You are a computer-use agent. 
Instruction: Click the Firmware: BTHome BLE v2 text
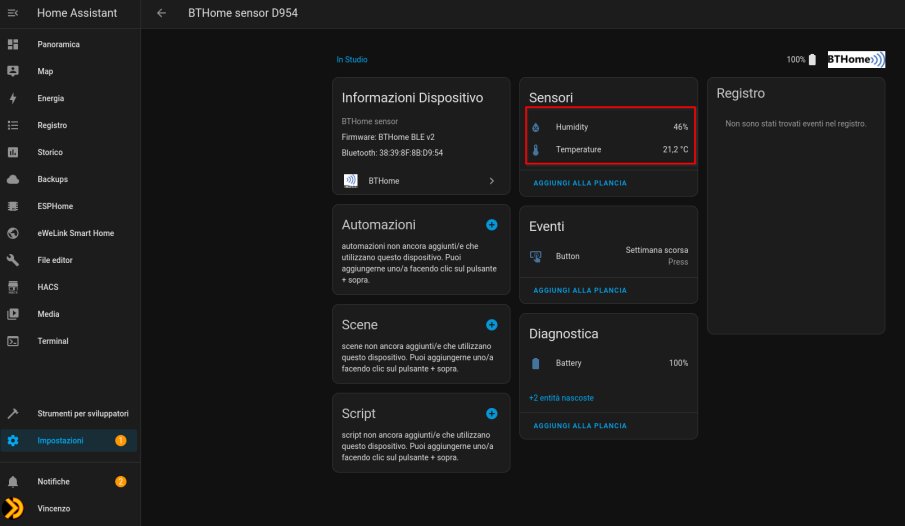coord(388,137)
